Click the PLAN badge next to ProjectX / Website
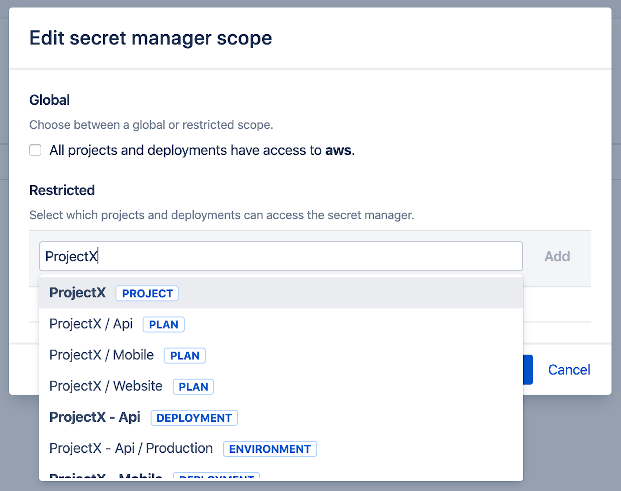 pyautogui.click(x=193, y=387)
